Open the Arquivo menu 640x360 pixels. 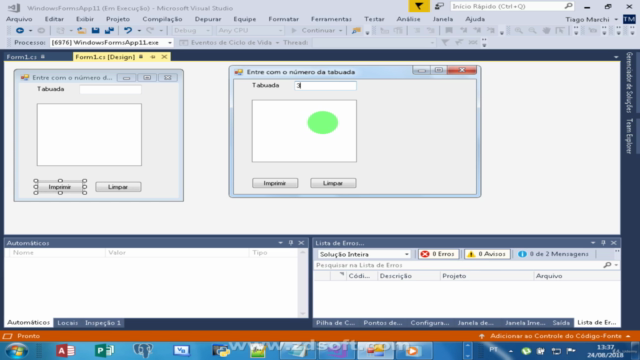19,19
